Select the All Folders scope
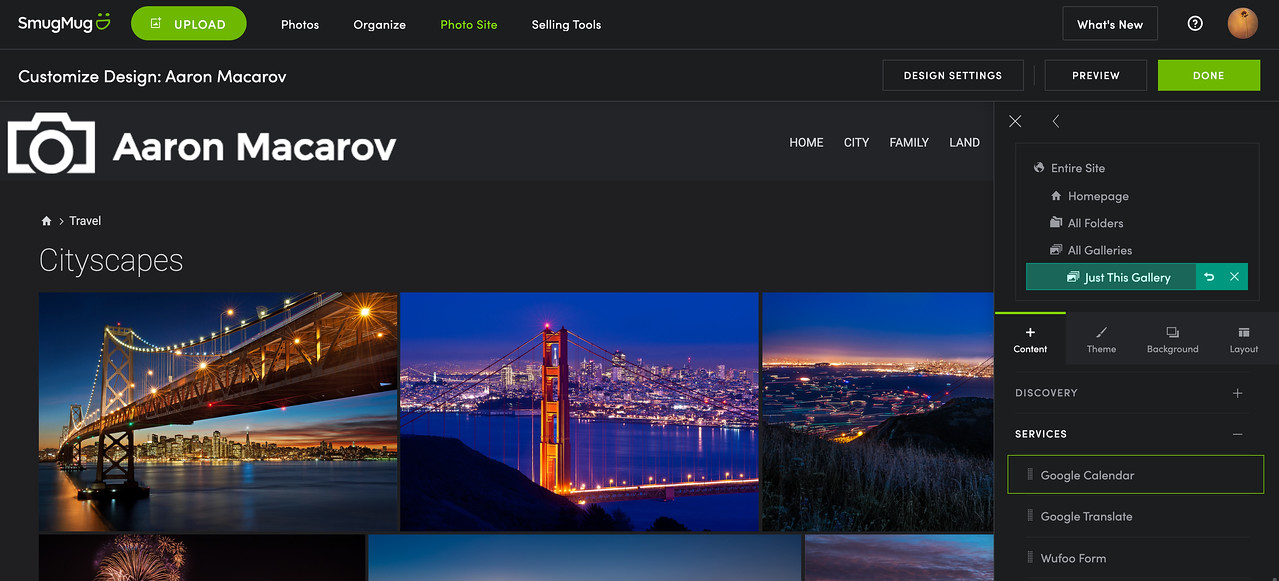Viewport: 1279px width, 581px height. tap(1086, 223)
